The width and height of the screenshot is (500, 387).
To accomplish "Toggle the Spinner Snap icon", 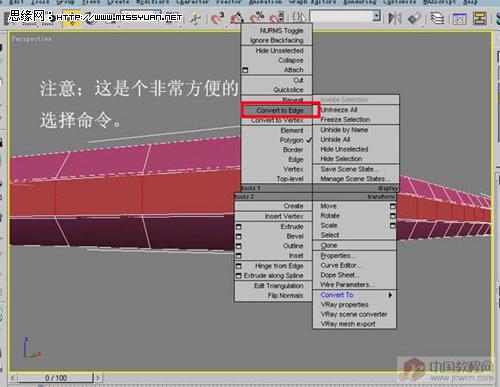I will click(277, 18).
